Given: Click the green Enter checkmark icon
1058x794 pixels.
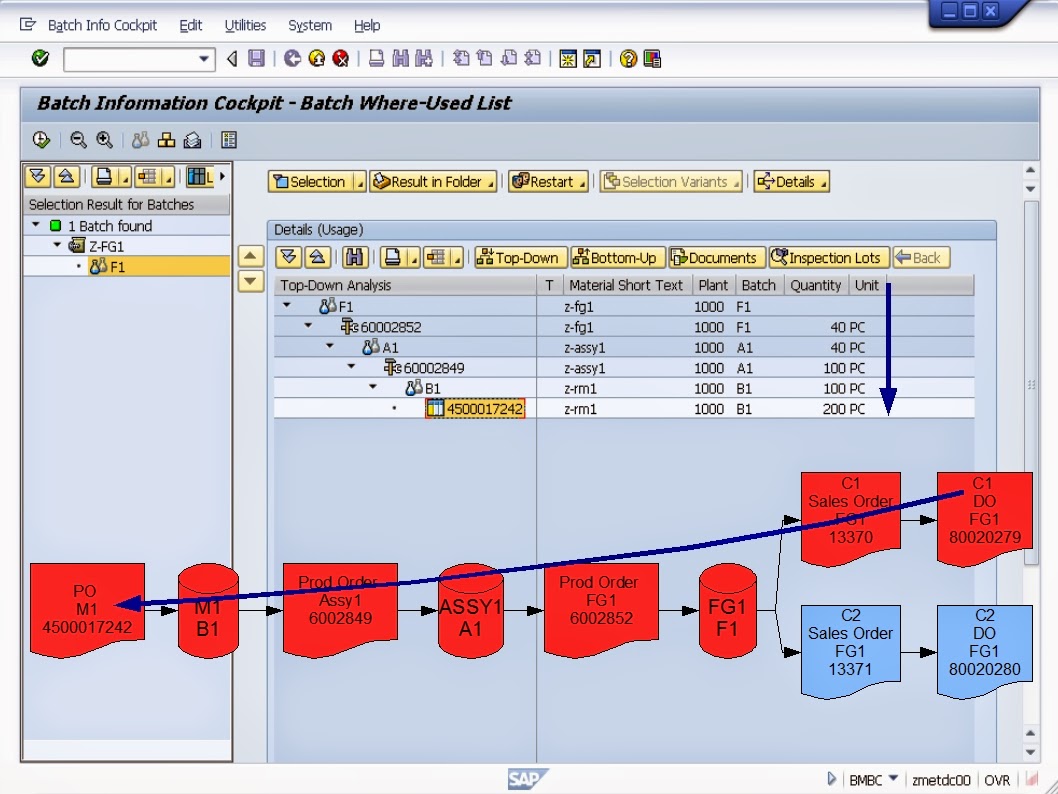Looking at the screenshot, I should 40,59.
